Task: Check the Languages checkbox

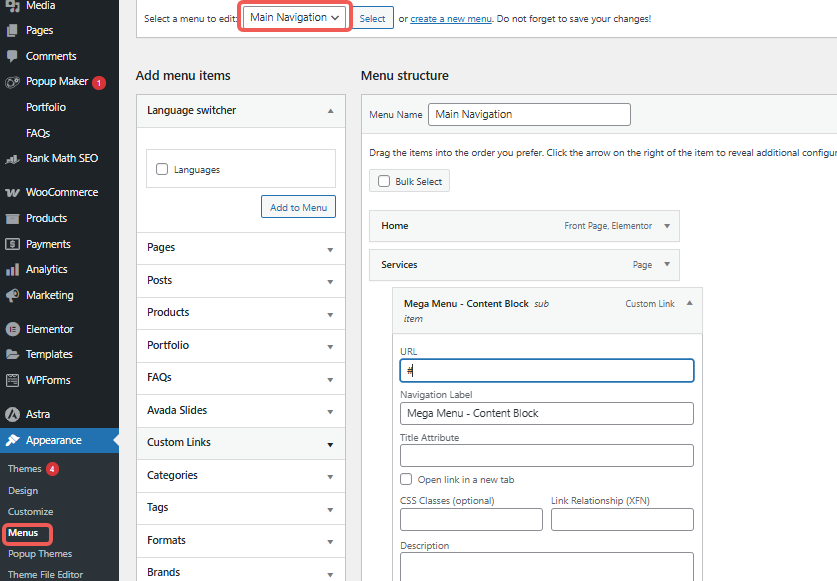Action: [162, 170]
